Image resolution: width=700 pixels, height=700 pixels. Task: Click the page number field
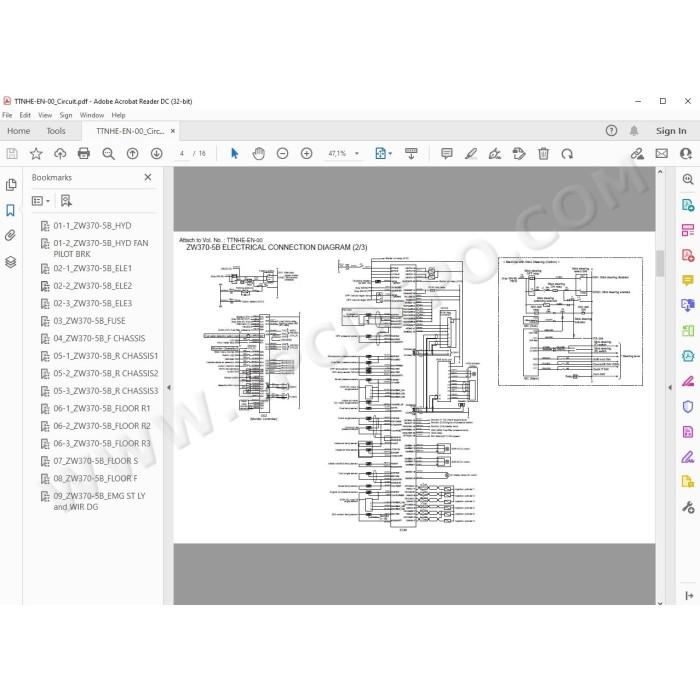click(x=182, y=154)
